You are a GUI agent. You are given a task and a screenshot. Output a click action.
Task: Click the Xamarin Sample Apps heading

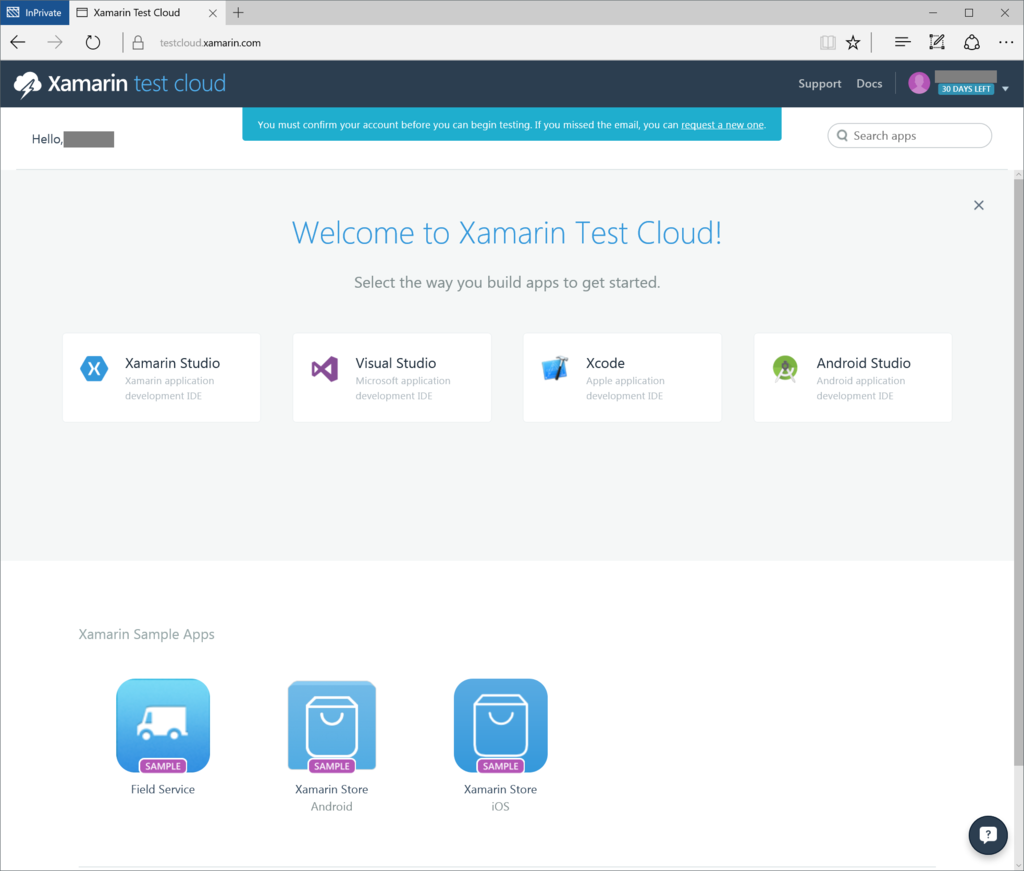146,634
